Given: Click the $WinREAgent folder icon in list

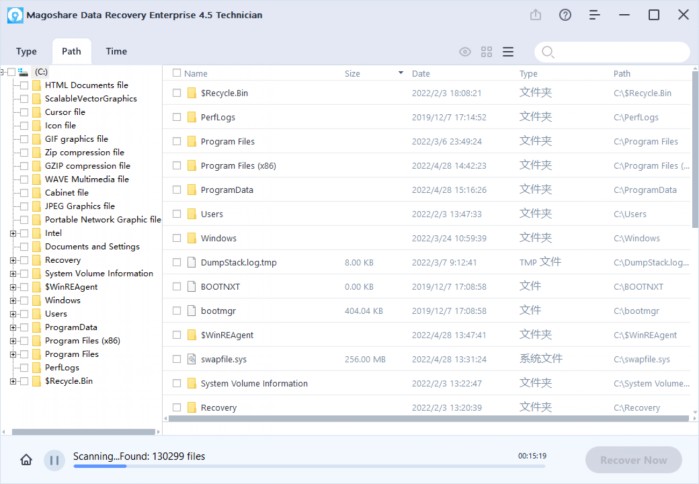Looking at the screenshot, I should pos(191,335).
